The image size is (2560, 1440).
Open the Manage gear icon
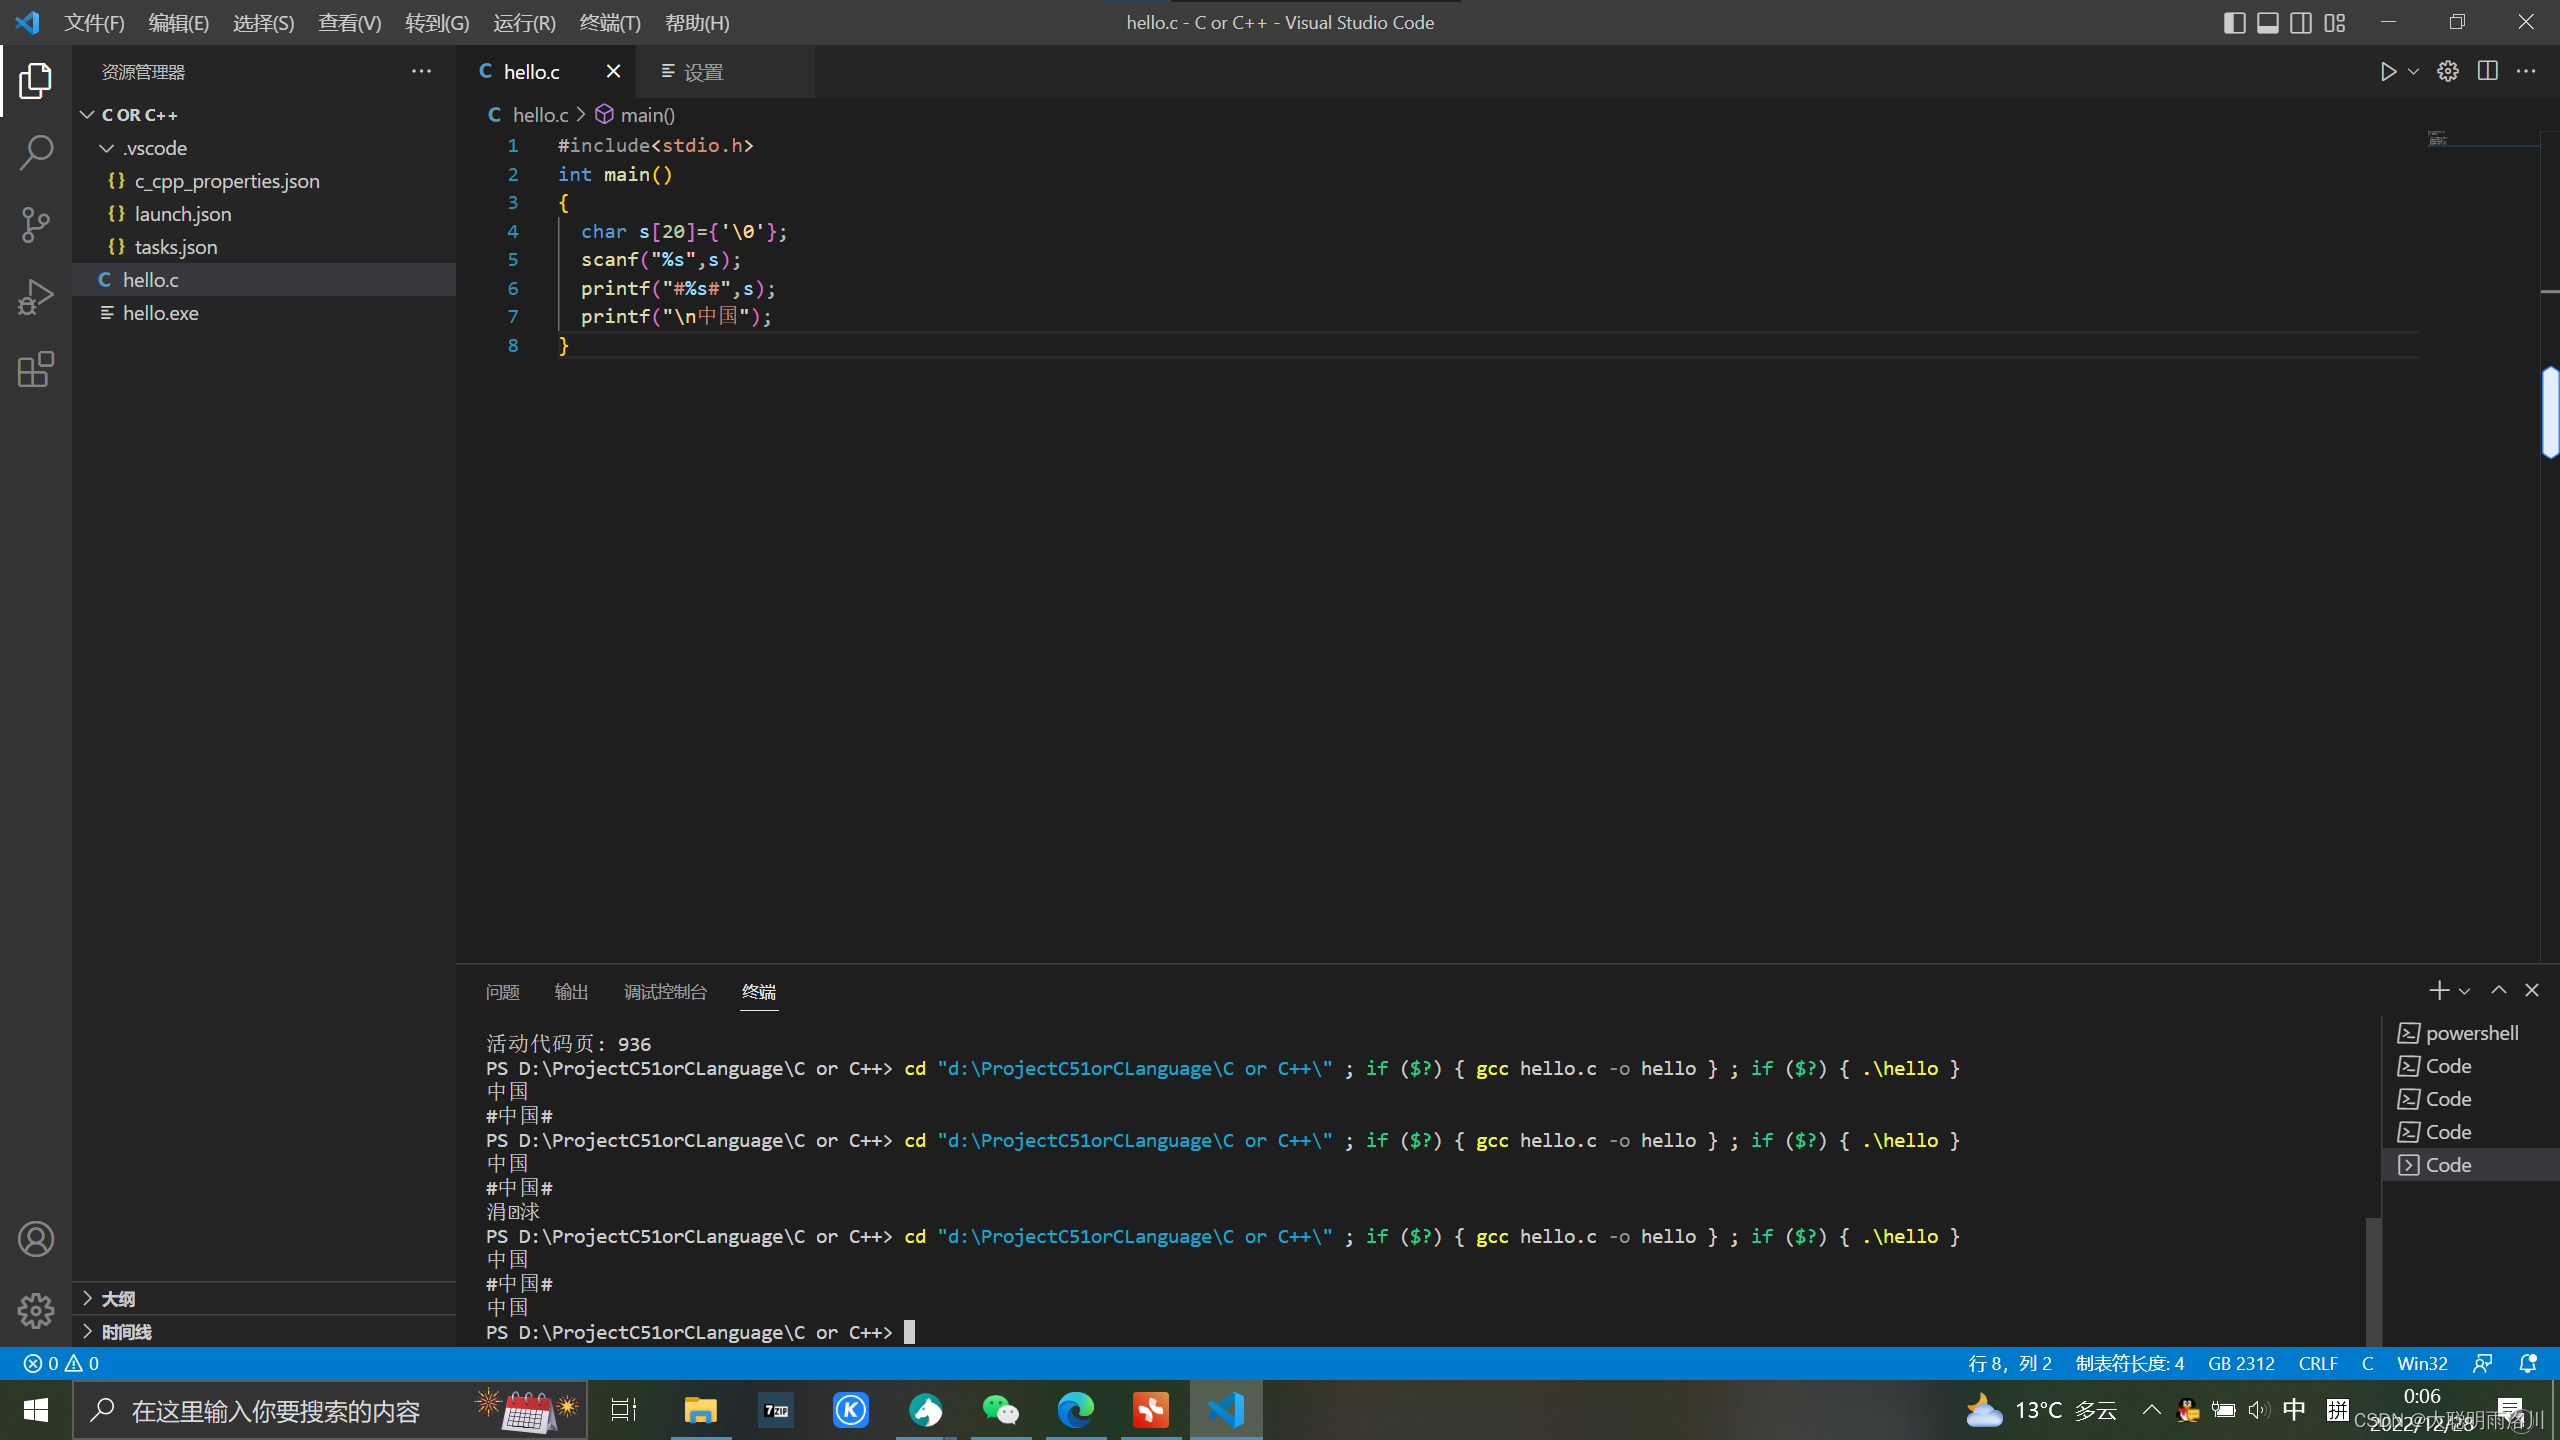pyautogui.click(x=36, y=1310)
